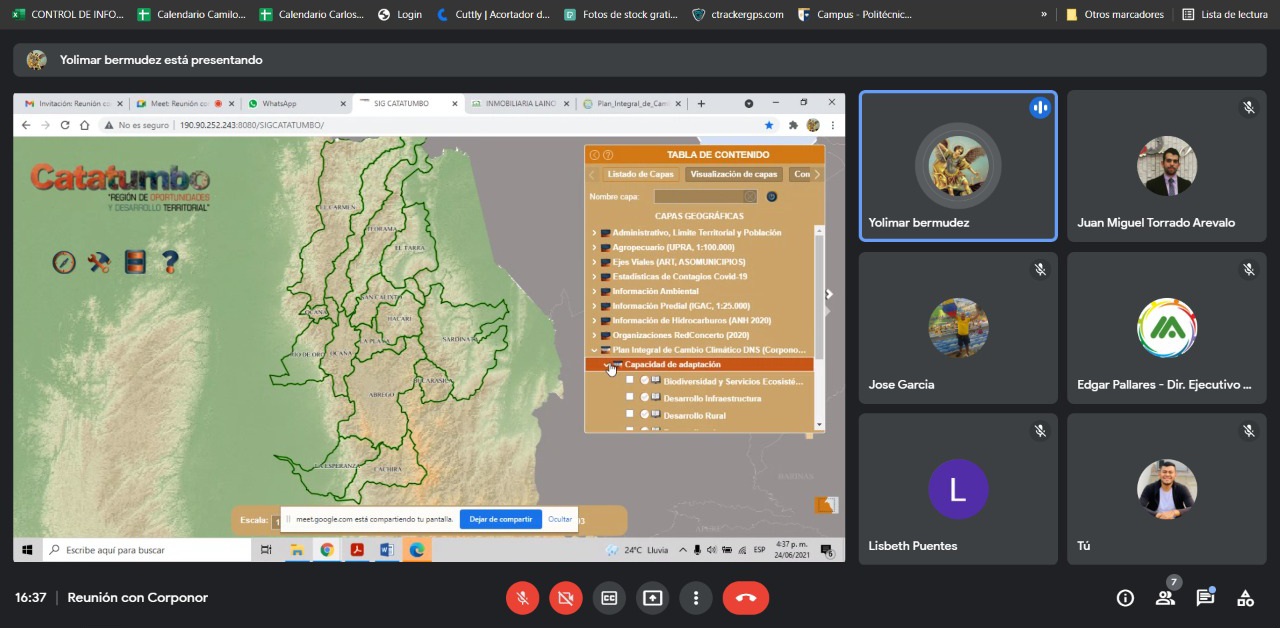Click the question mark help icon on map
This screenshot has height=628, width=1280.
tap(170, 262)
